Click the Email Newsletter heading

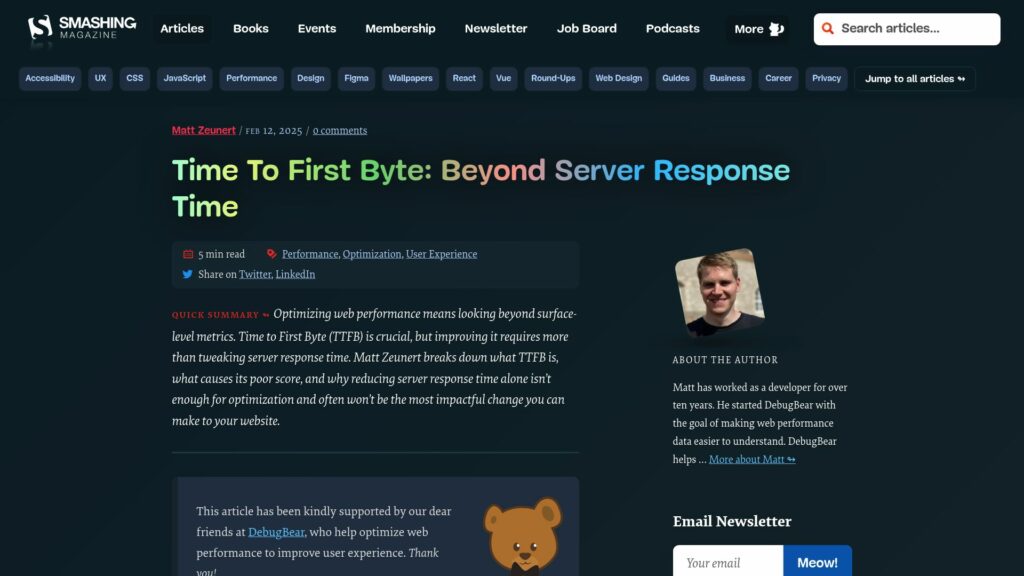point(732,521)
